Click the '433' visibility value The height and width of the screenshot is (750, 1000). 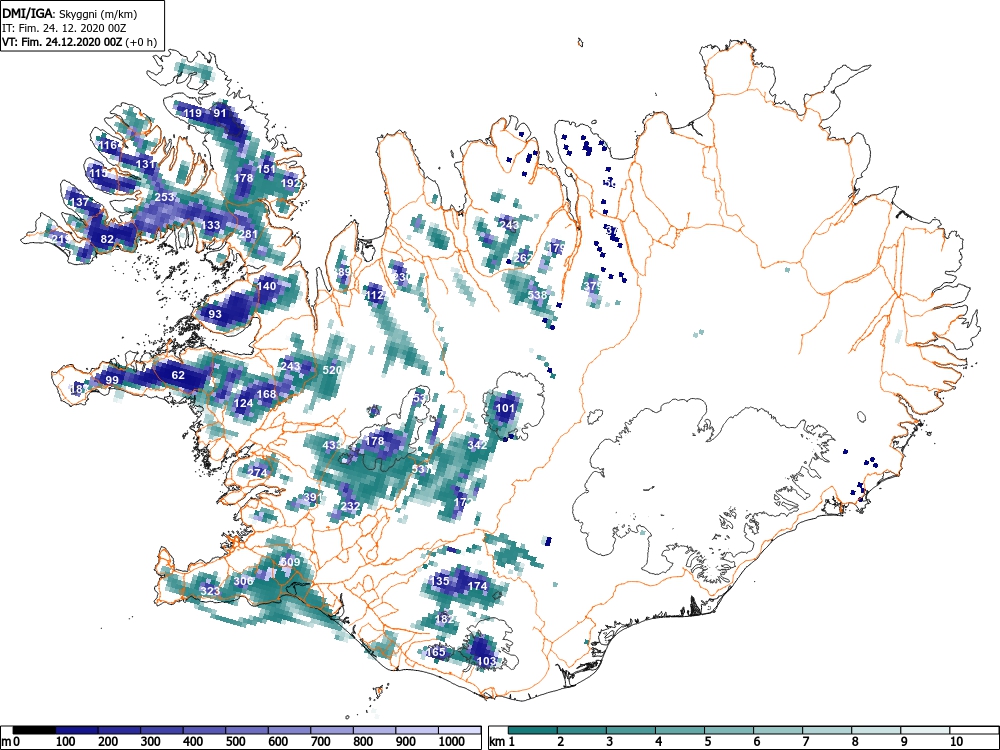click(333, 445)
